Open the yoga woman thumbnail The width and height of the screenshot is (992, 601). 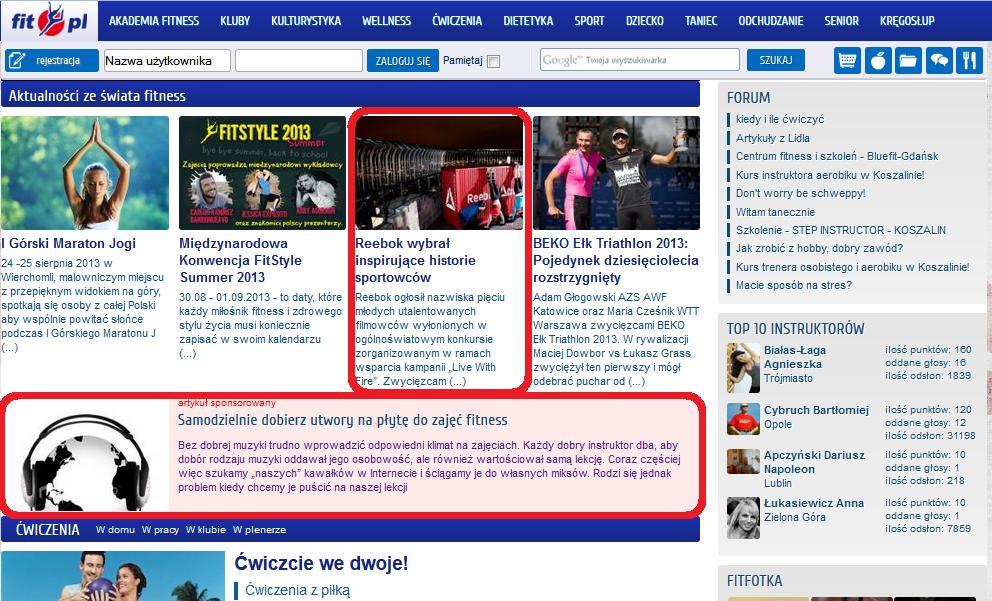tap(85, 173)
